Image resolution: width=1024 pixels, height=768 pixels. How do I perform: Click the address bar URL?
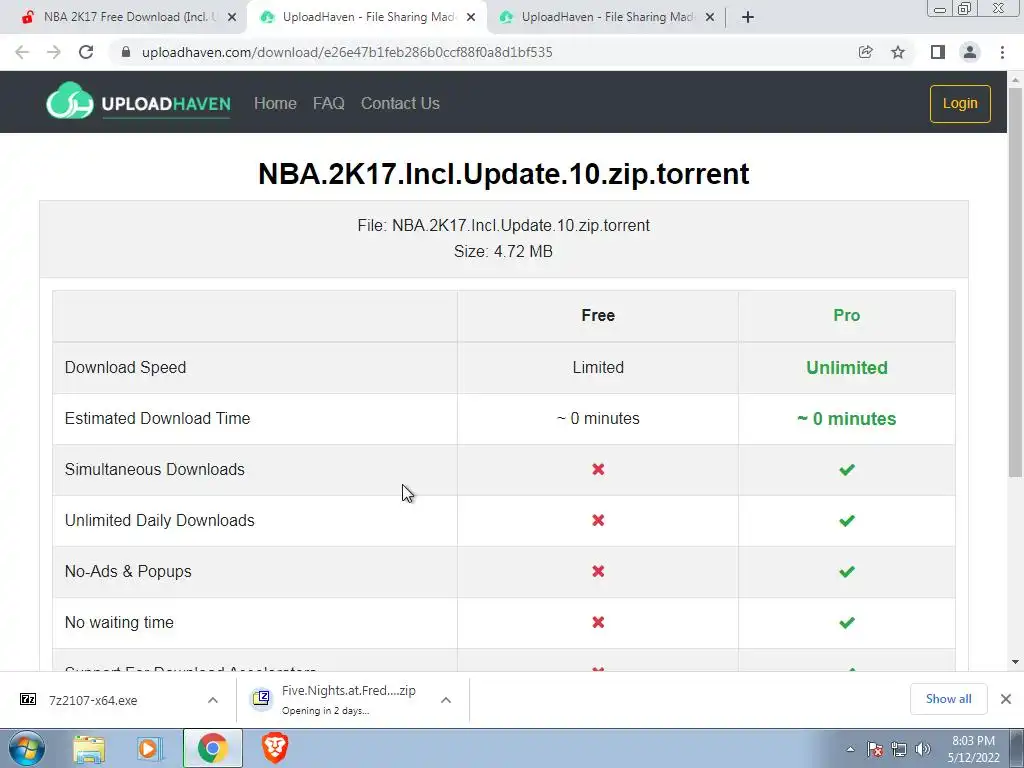[347, 52]
